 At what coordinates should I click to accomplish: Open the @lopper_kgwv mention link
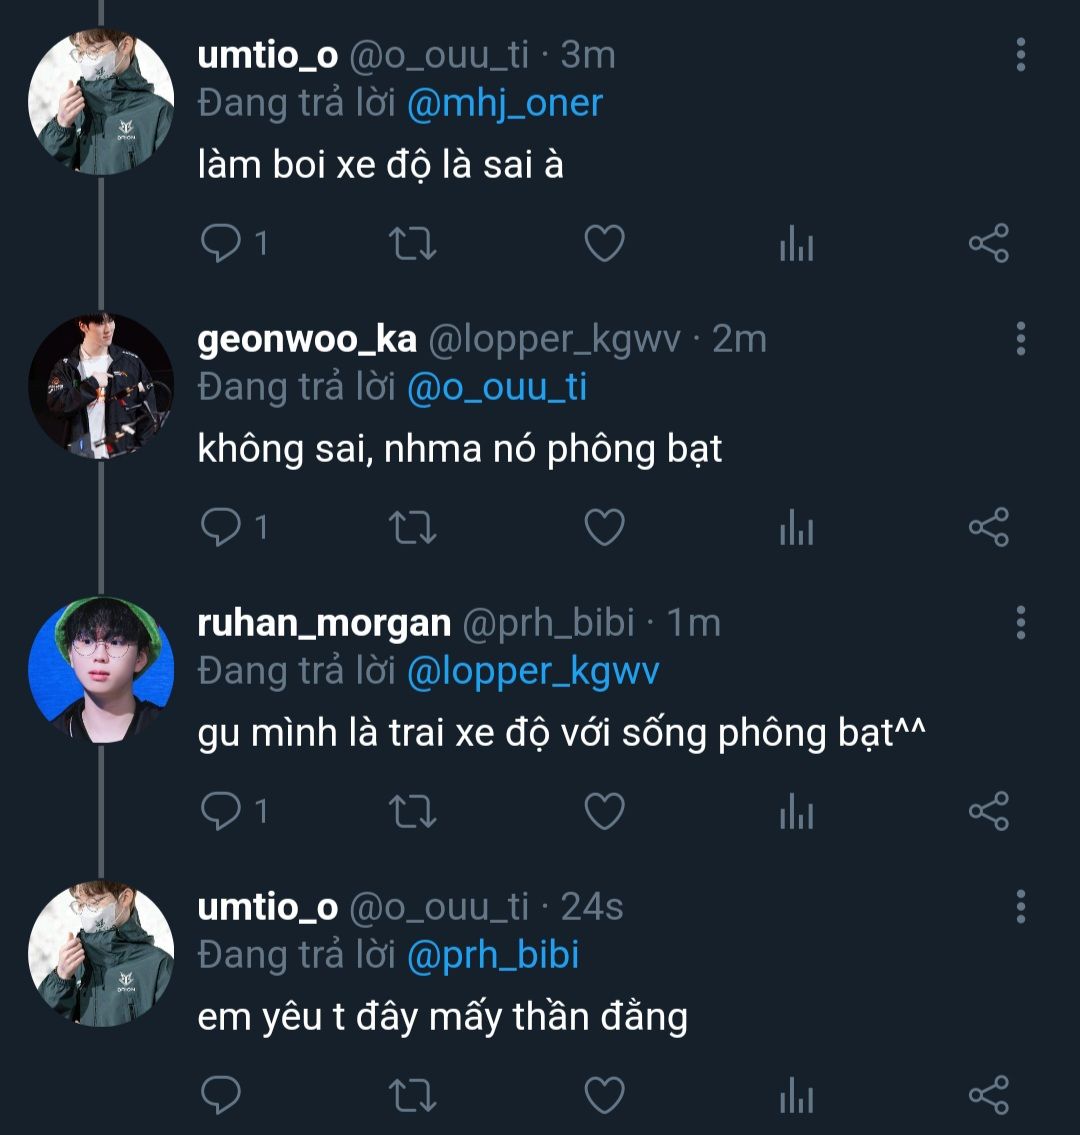pos(533,671)
